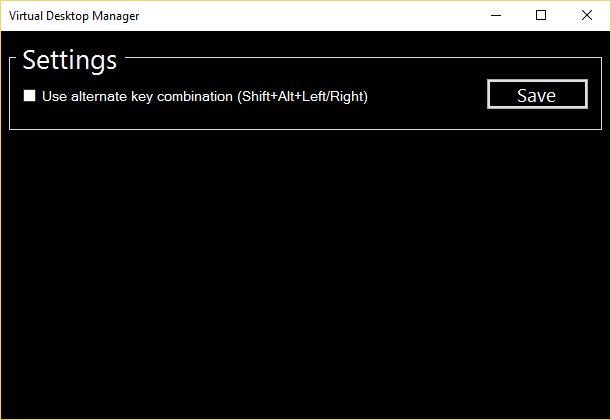Select the square maximize icon
Image resolution: width=611 pixels, height=420 pixels.
pos(541,15)
